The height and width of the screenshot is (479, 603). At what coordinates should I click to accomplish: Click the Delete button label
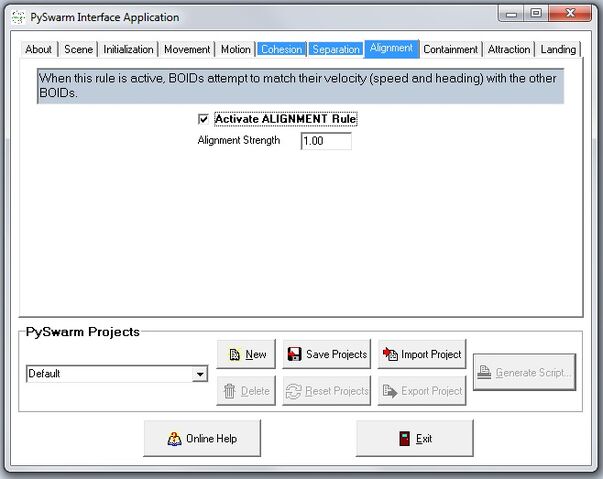click(x=255, y=391)
